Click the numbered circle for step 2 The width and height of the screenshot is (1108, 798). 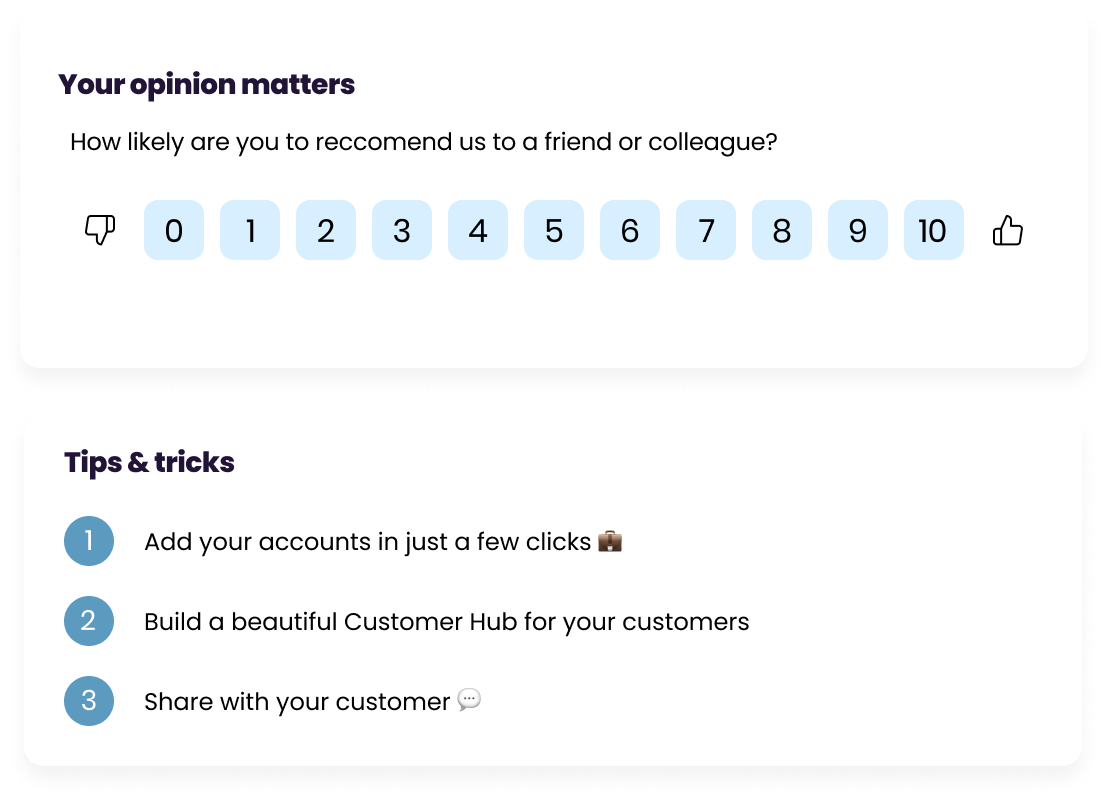coord(89,621)
